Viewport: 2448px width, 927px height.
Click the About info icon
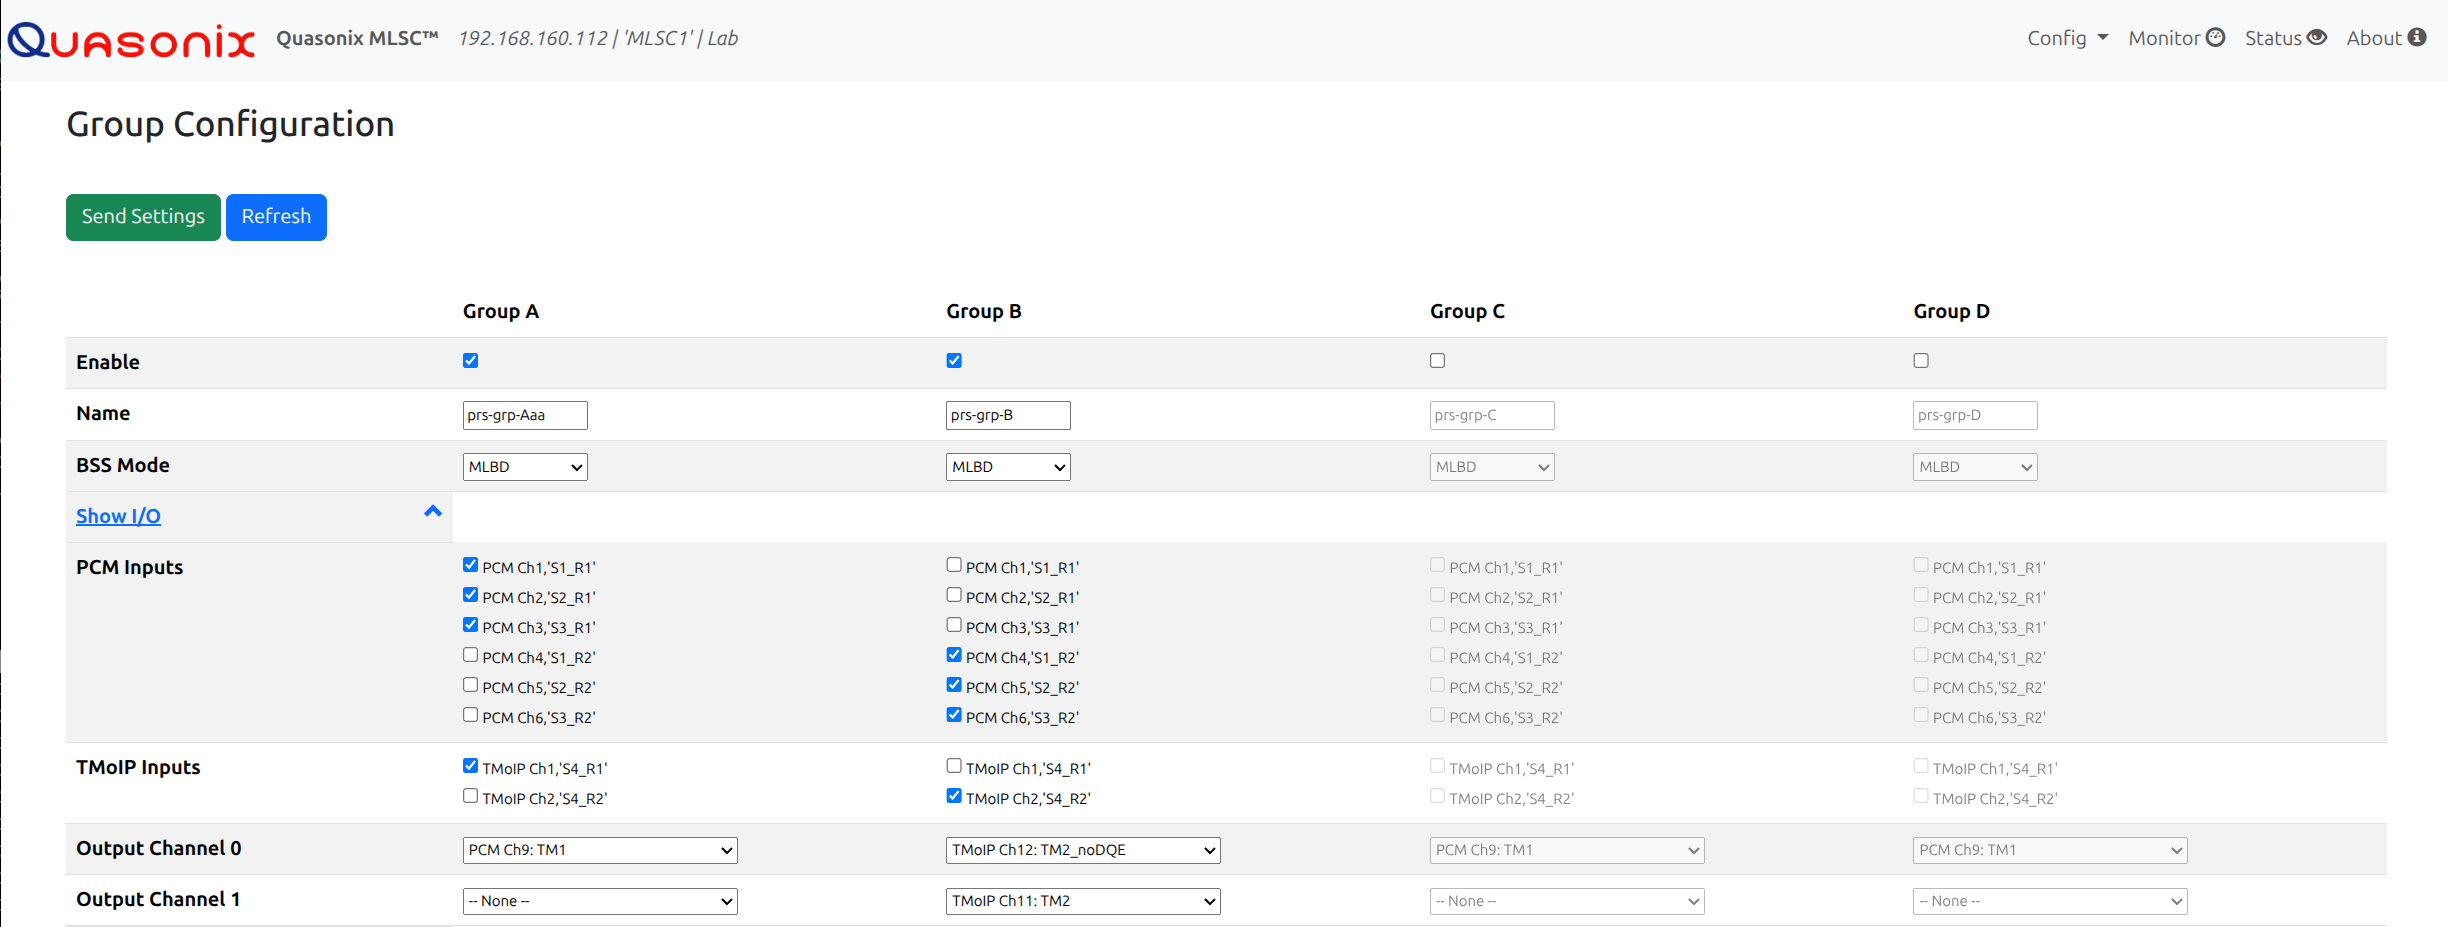[x=2417, y=38]
